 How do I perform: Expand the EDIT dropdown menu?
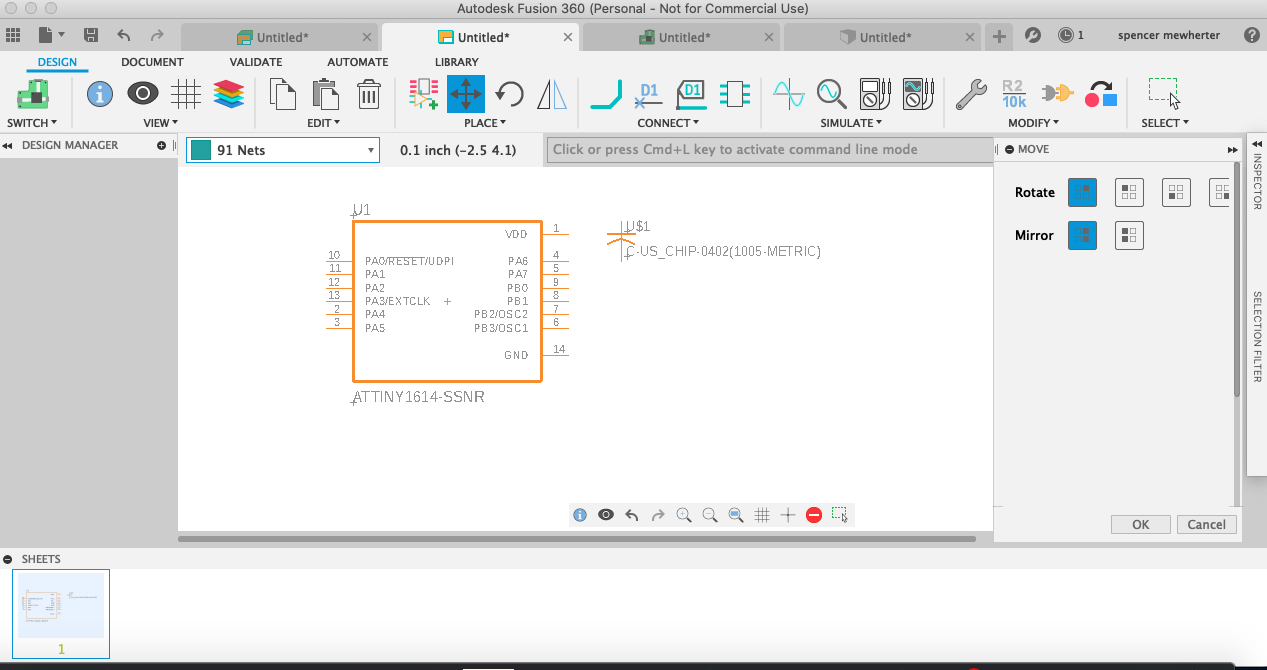(324, 123)
